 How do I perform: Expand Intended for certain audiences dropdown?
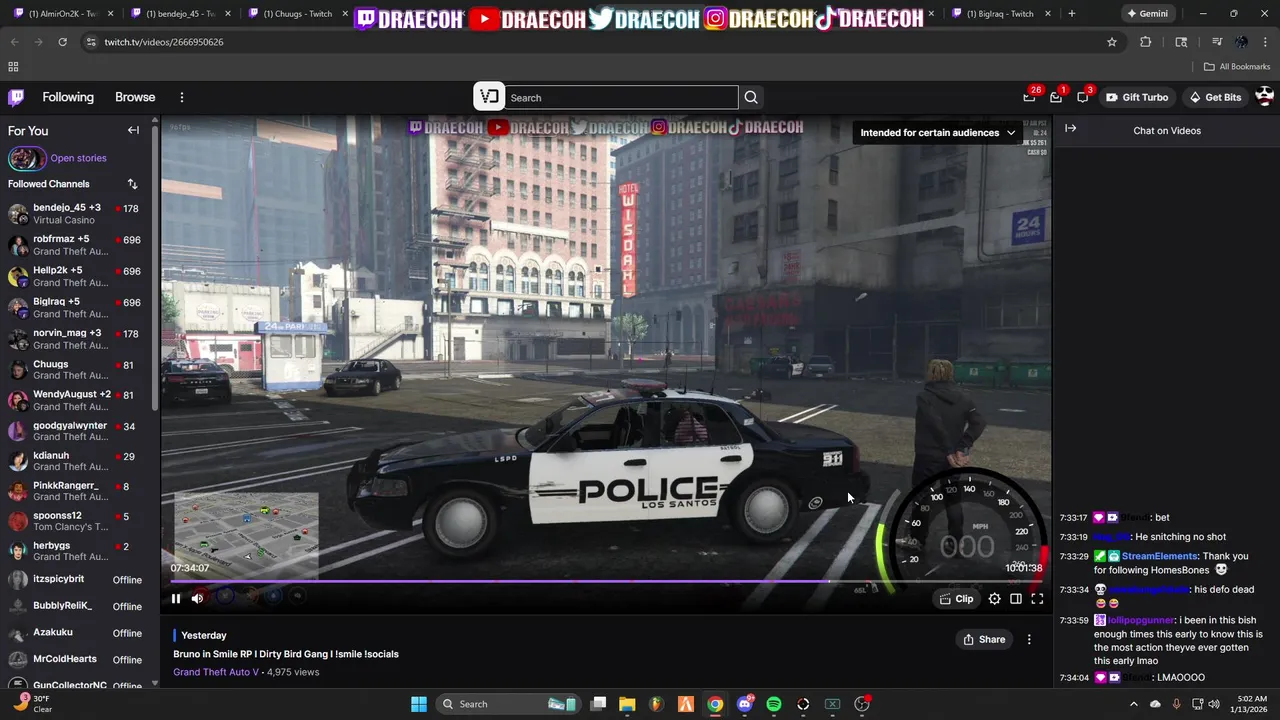coord(938,132)
